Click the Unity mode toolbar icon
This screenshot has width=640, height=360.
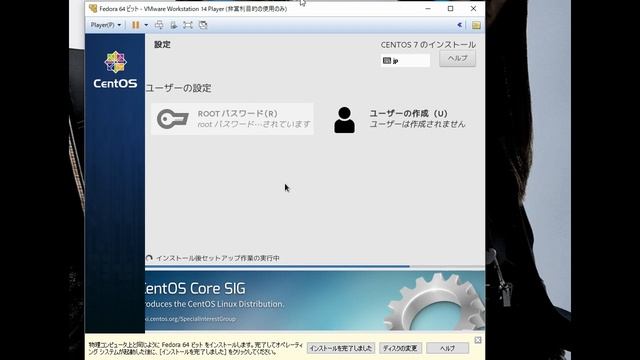pyautogui.click(x=203, y=25)
